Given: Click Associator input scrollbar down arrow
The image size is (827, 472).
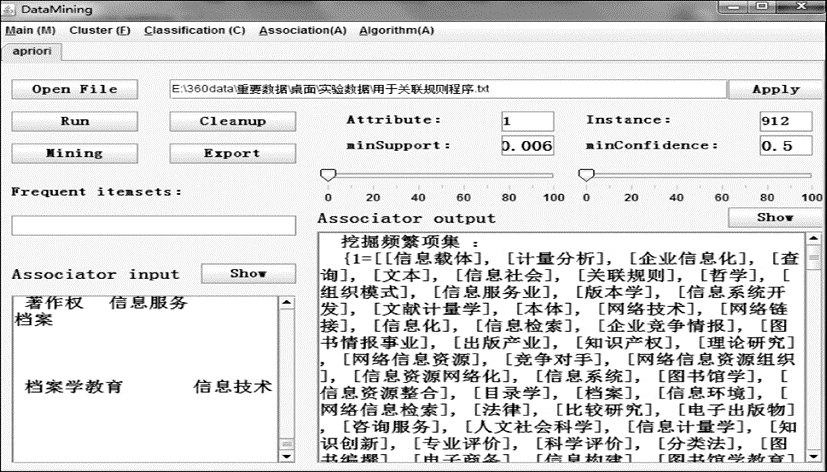Looking at the screenshot, I should (x=286, y=457).
